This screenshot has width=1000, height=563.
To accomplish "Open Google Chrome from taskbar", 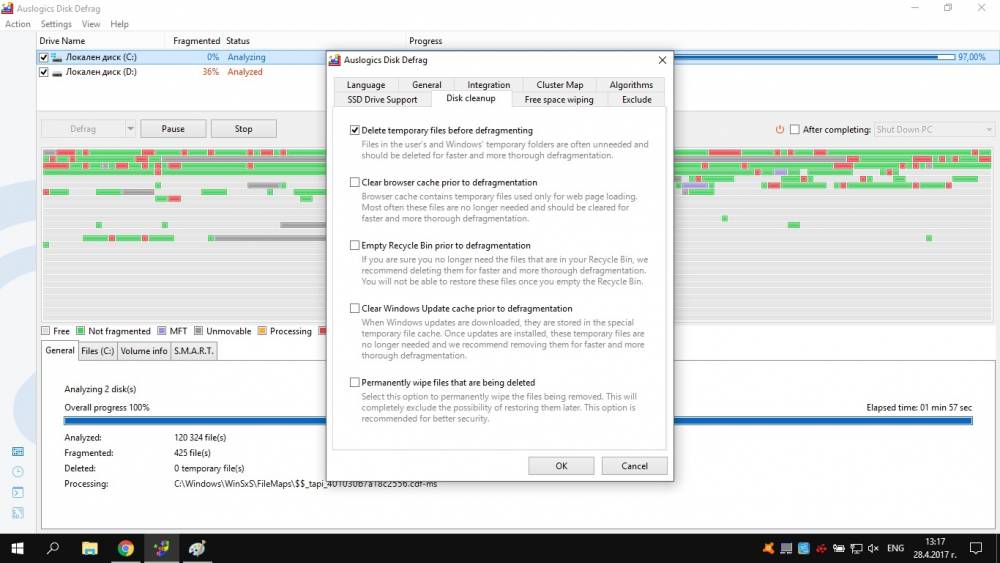I will (x=126, y=548).
